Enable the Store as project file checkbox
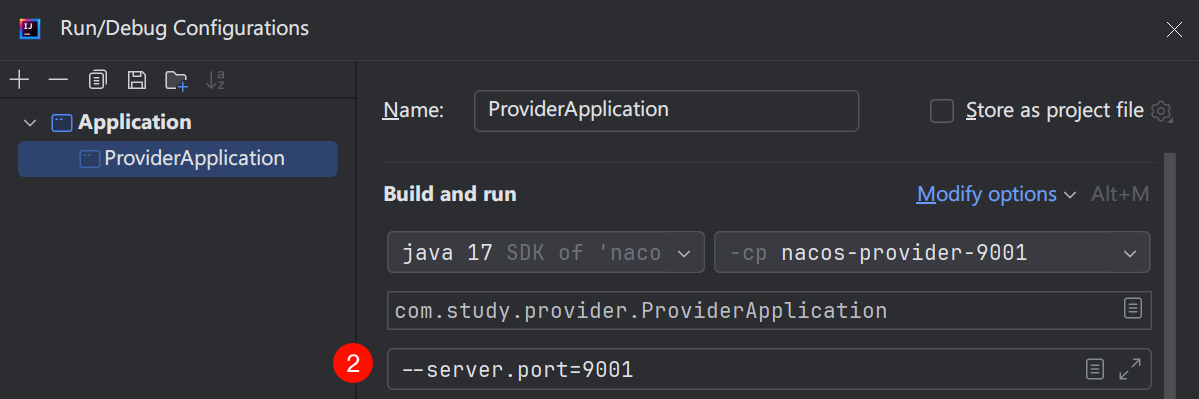The width and height of the screenshot is (1199, 399). pyautogui.click(x=941, y=112)
